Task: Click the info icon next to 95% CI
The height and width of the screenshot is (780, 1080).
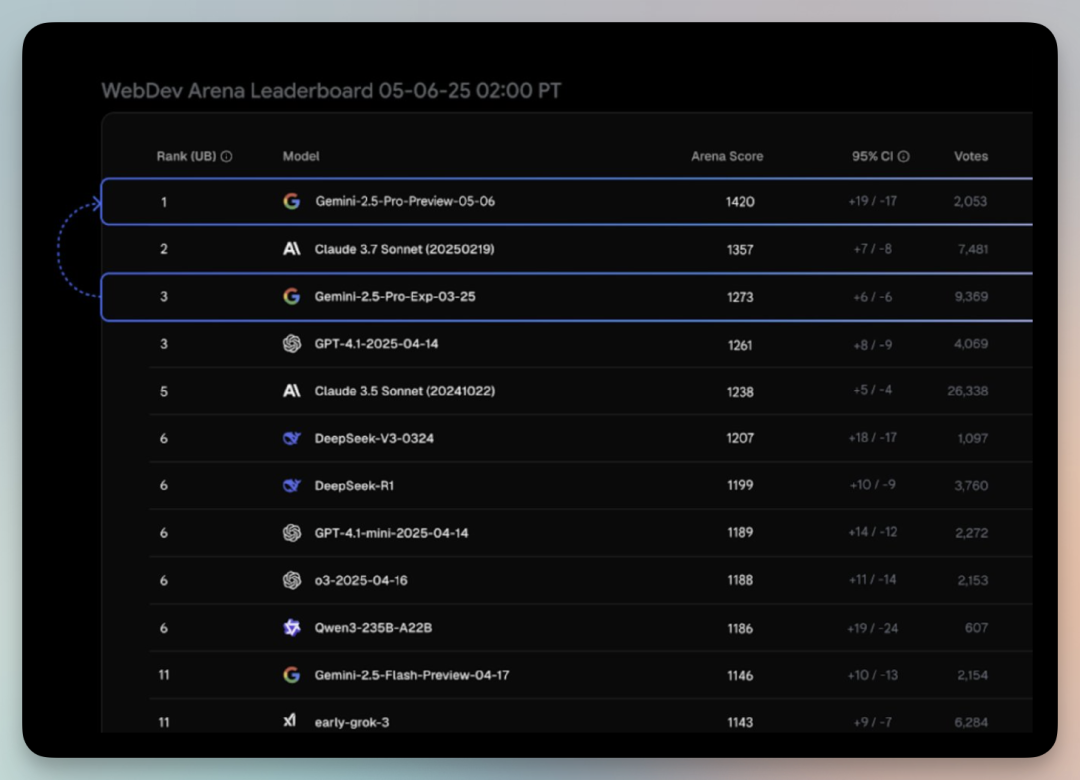Action: click(903, 156)
